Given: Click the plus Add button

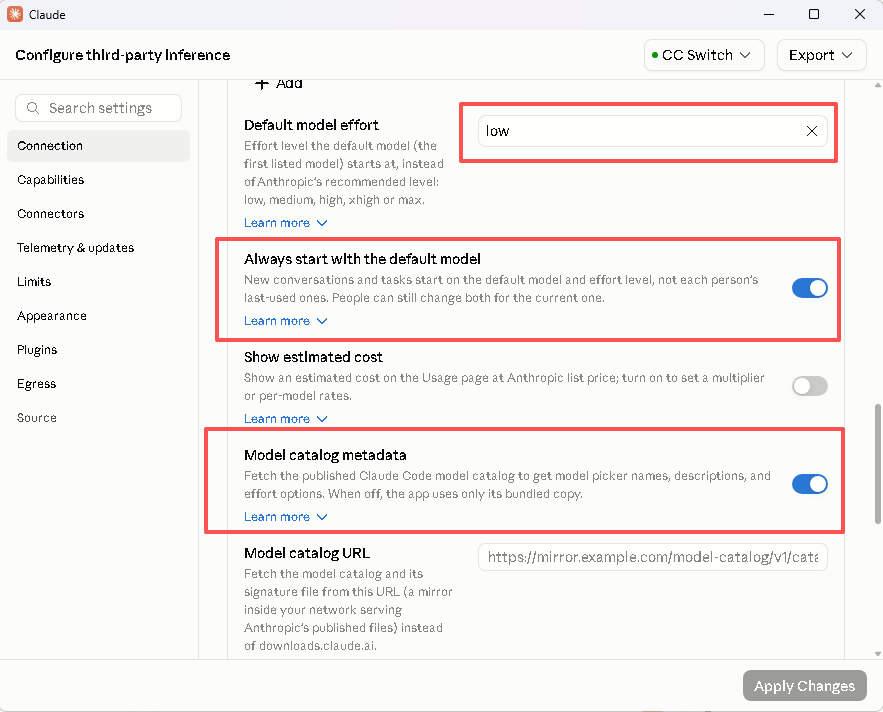Looking at the screenshot, I should [279, 83].
